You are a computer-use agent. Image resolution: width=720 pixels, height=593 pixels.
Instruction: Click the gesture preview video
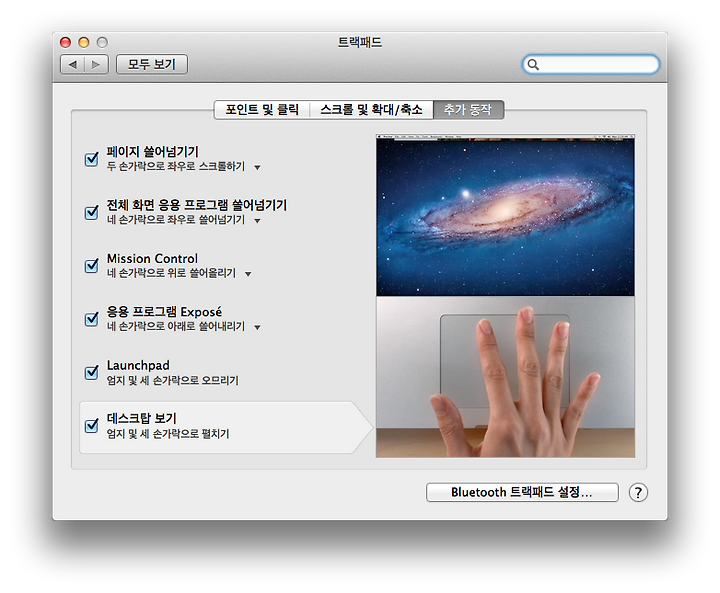[505, 296]
